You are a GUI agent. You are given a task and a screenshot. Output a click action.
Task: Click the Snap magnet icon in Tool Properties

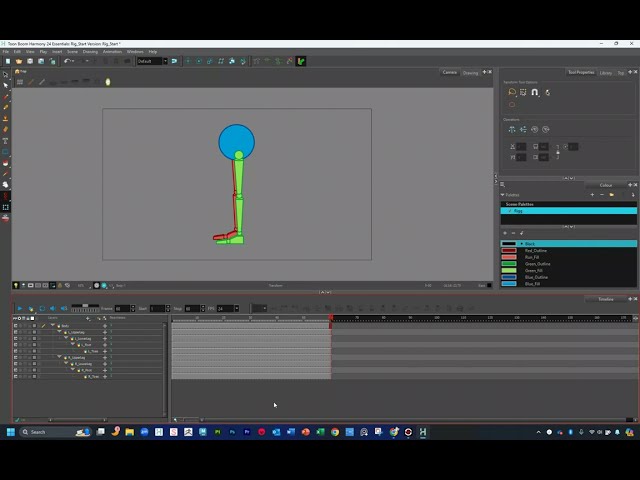click(x=535, y=92)
